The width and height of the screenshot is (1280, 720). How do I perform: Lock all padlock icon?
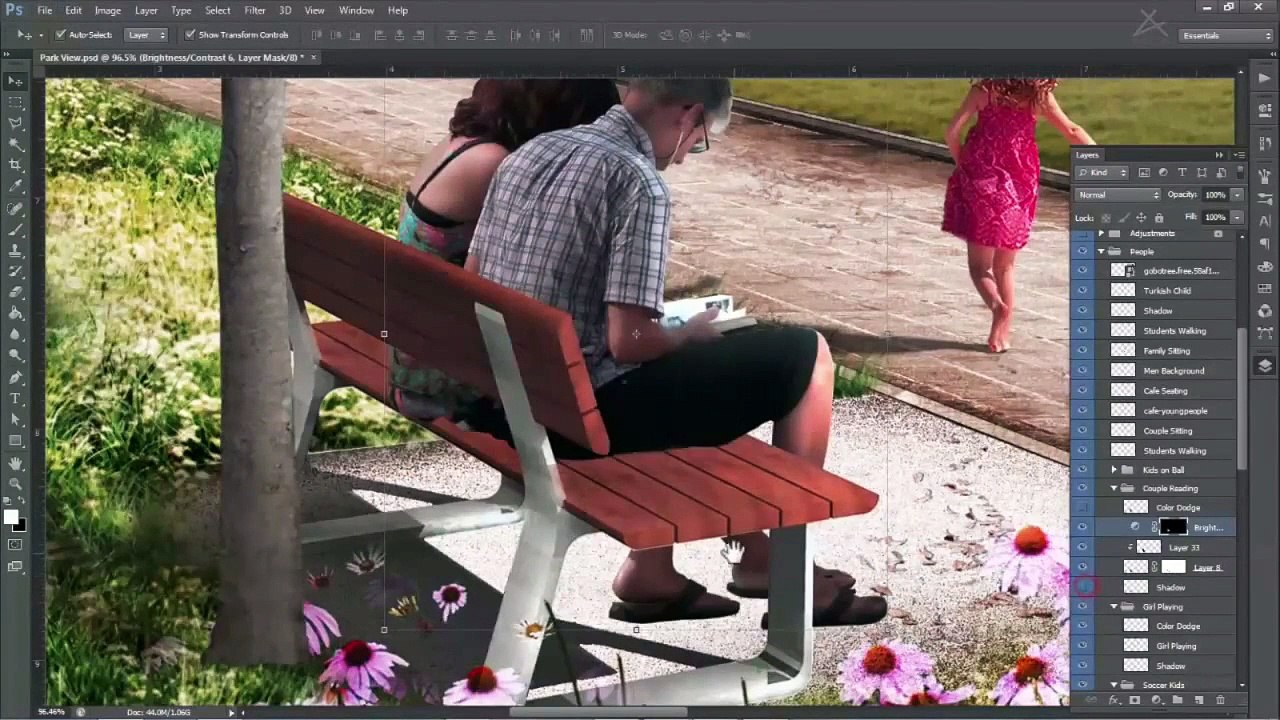point(1158,217)
